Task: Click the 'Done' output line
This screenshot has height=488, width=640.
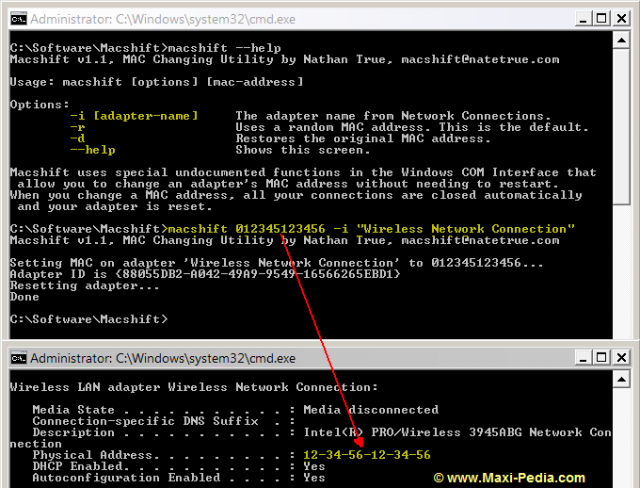Action: tap(24, 297)
